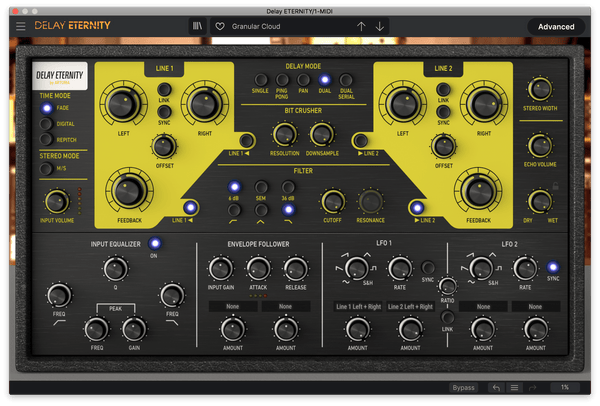This screenshot has width=600, height=406.
Task: Open LFO 1 Line 1 Left + Right destination
Action: pos(358,307)
